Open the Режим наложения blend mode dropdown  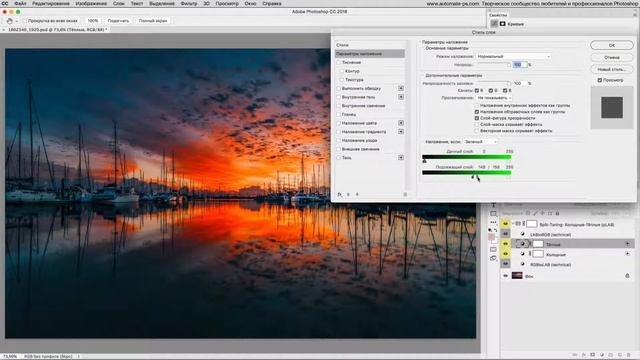pyautogui.click(x=513, y=56)
